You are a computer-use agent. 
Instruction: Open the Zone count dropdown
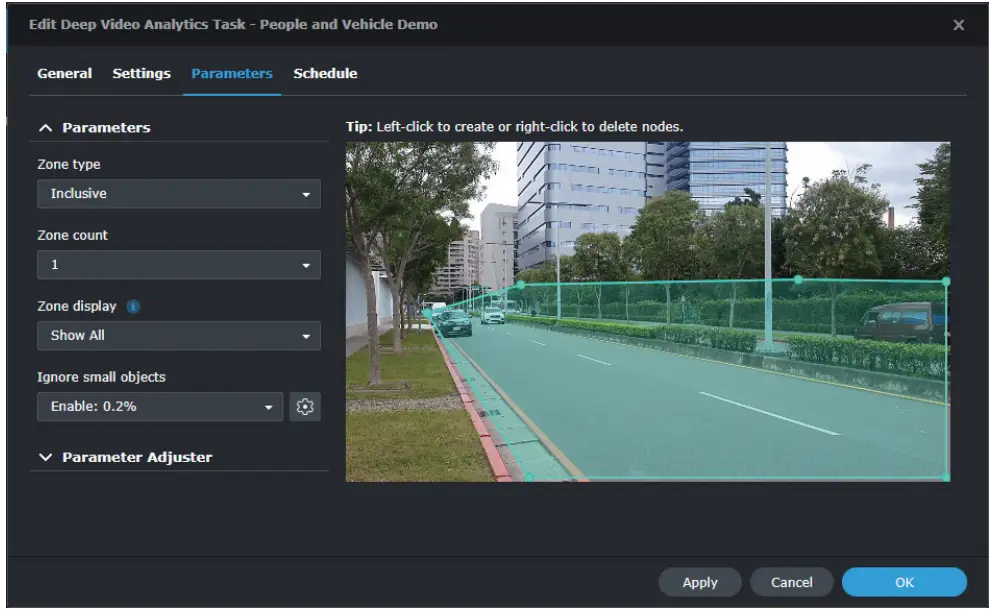179,264
